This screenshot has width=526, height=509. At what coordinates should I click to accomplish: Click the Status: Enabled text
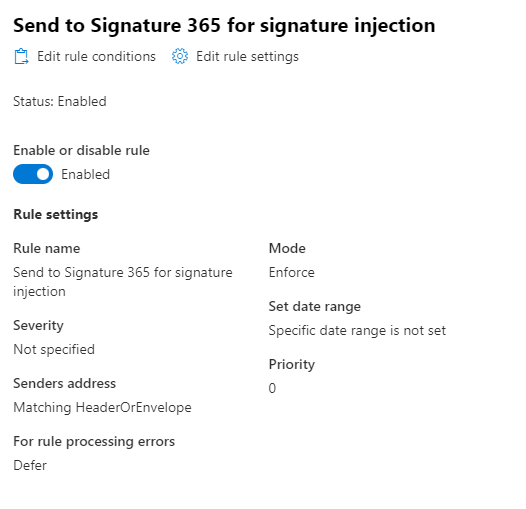[60, 101]
